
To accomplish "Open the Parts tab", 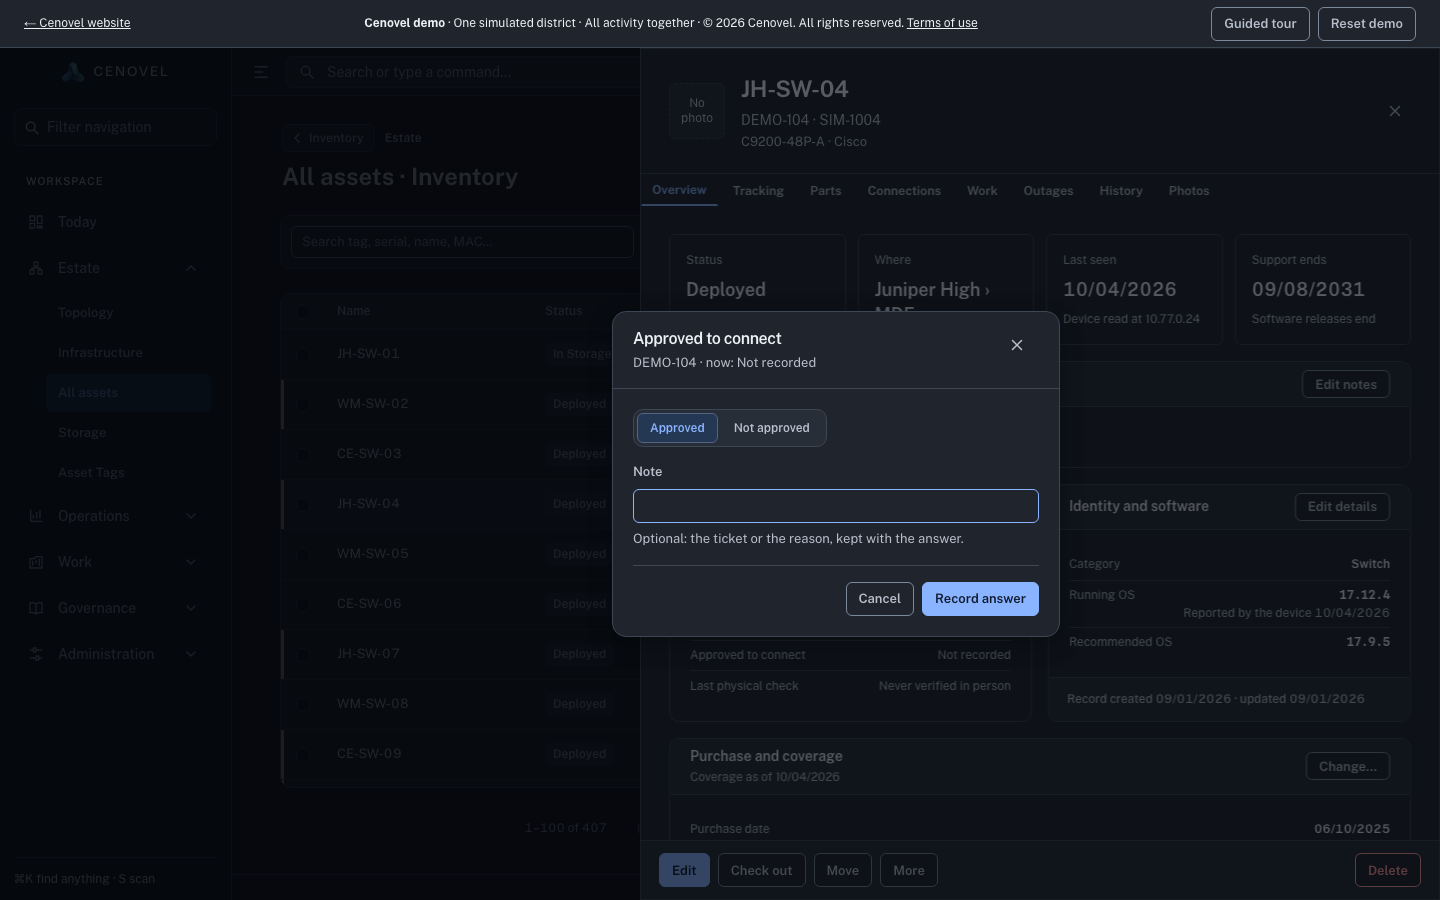I will (825, 191).
